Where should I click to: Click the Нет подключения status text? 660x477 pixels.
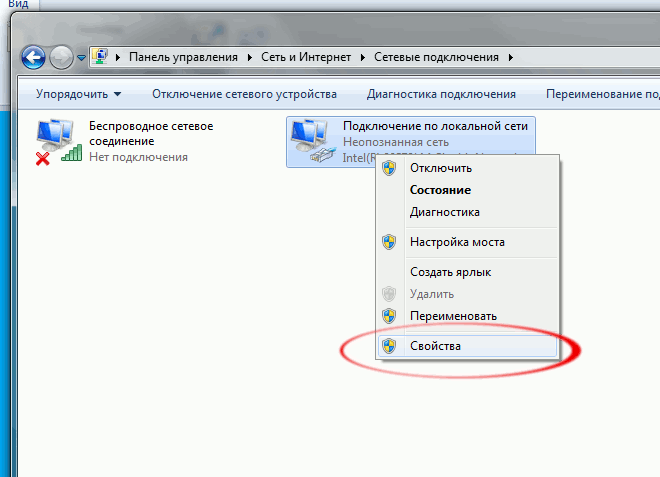(x=138, y=157)
